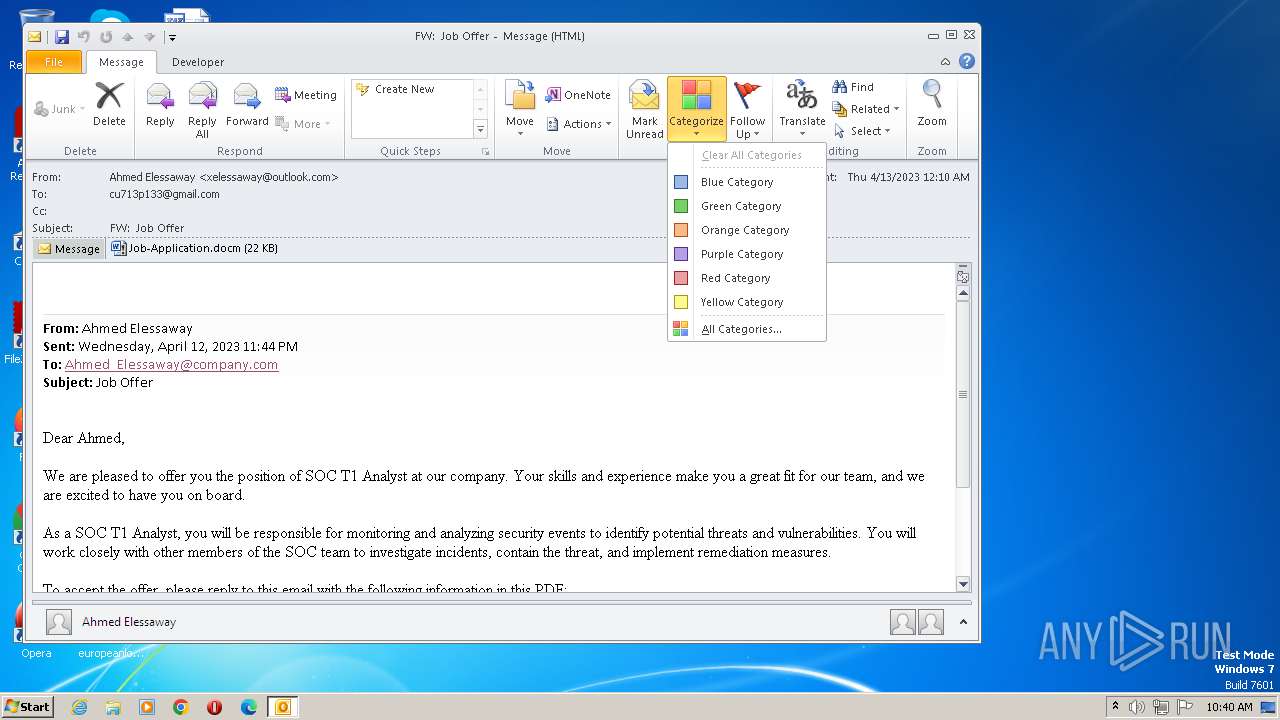Screen dimensions: 1280x720
Task: Open the Select dropdown
Action: [862, 131]
